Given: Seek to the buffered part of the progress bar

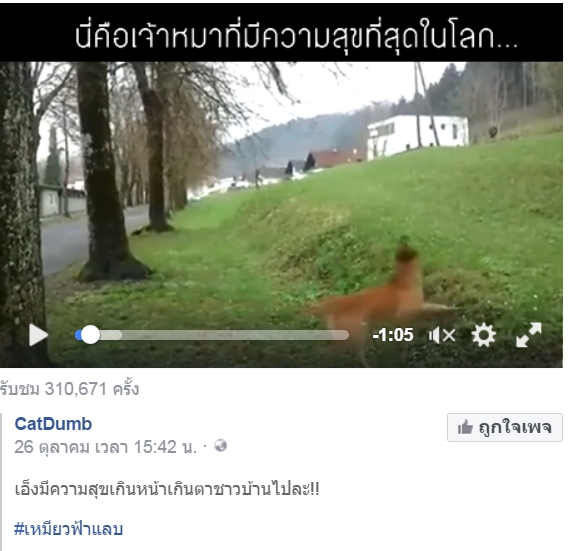Looking at the screenshot, I should (x=111, y=335).
